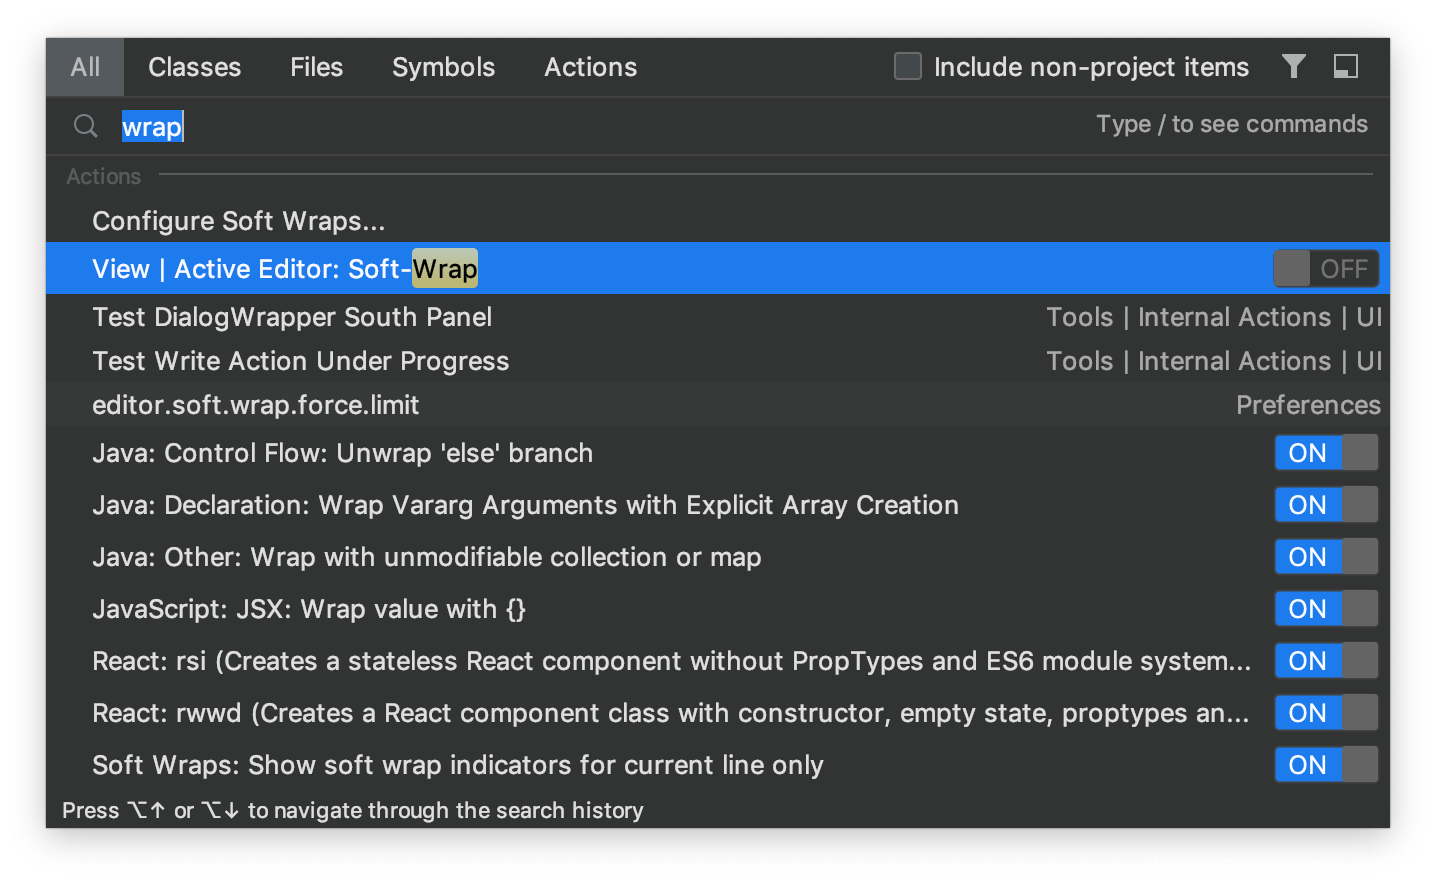Disable Wrap Vararg Arguments toggle

coord(1326,504)
